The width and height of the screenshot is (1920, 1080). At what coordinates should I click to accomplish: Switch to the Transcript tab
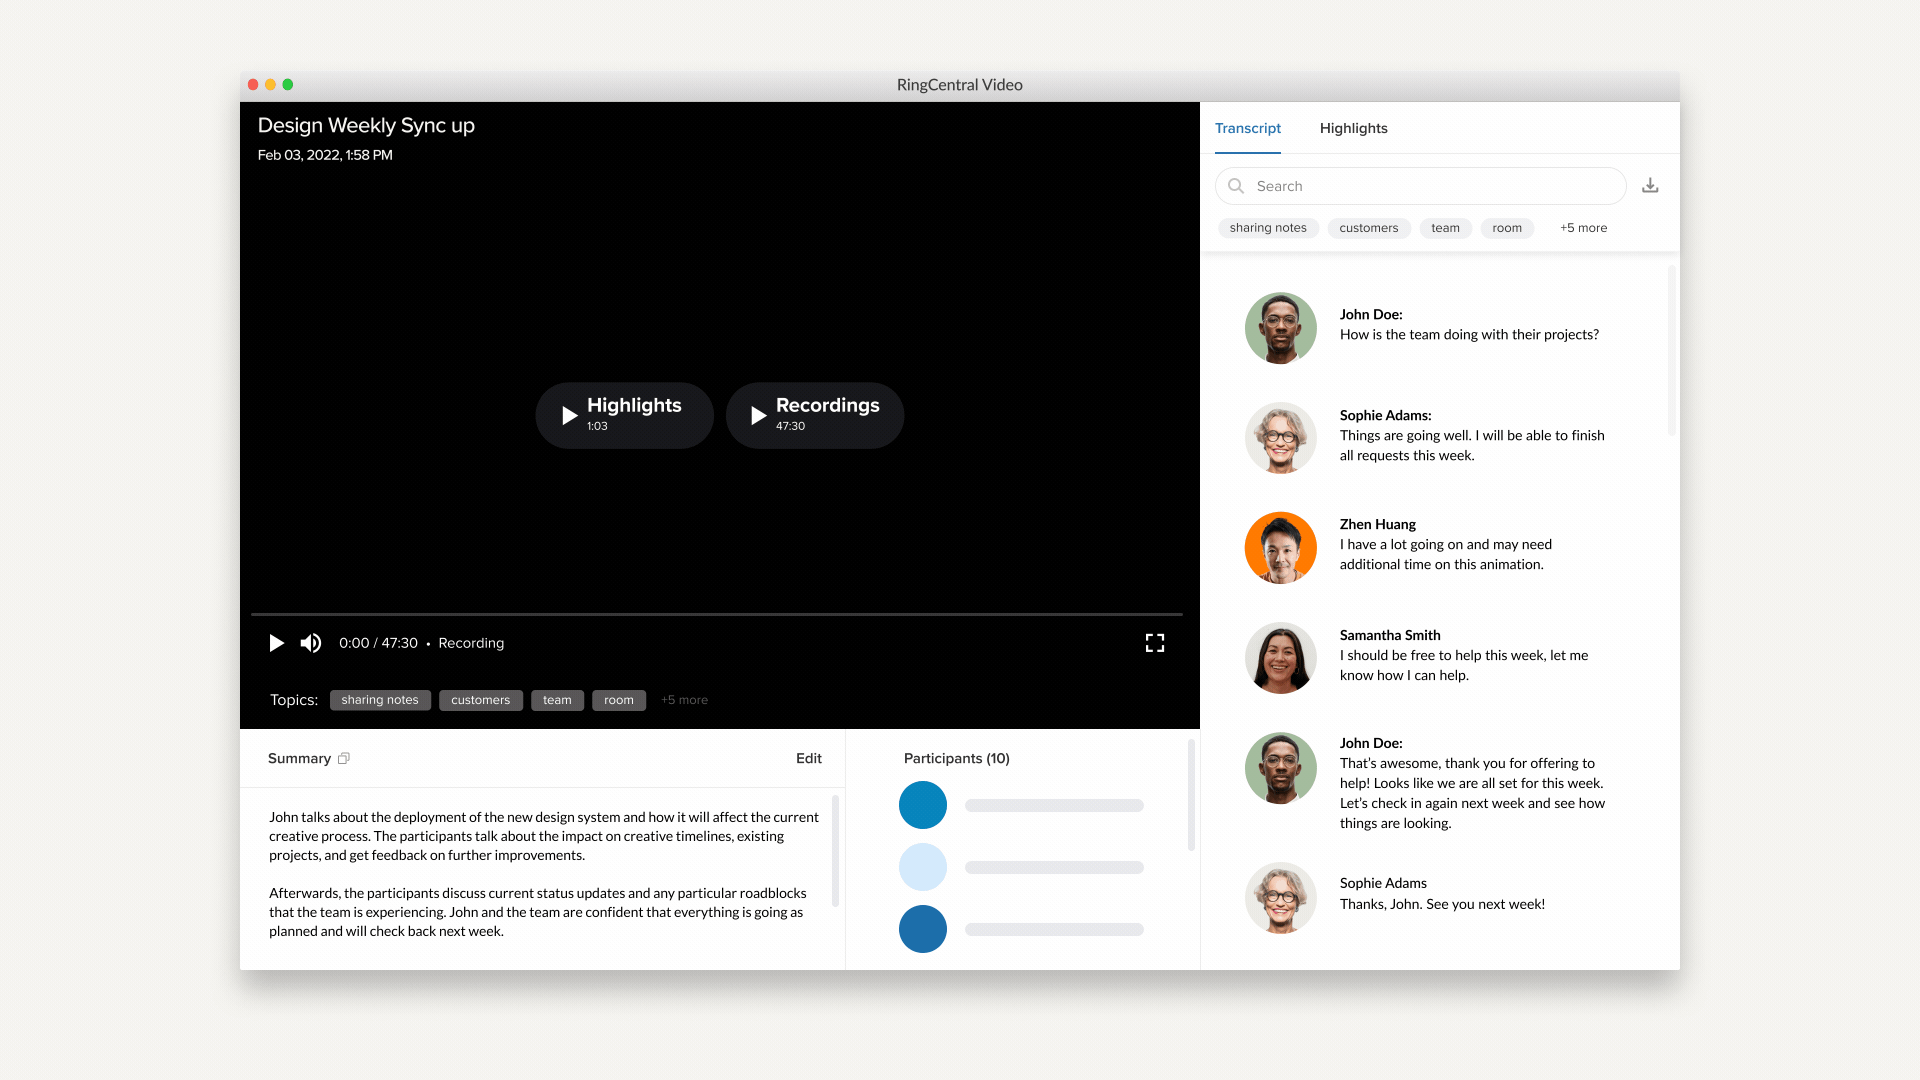[1247, 129]
